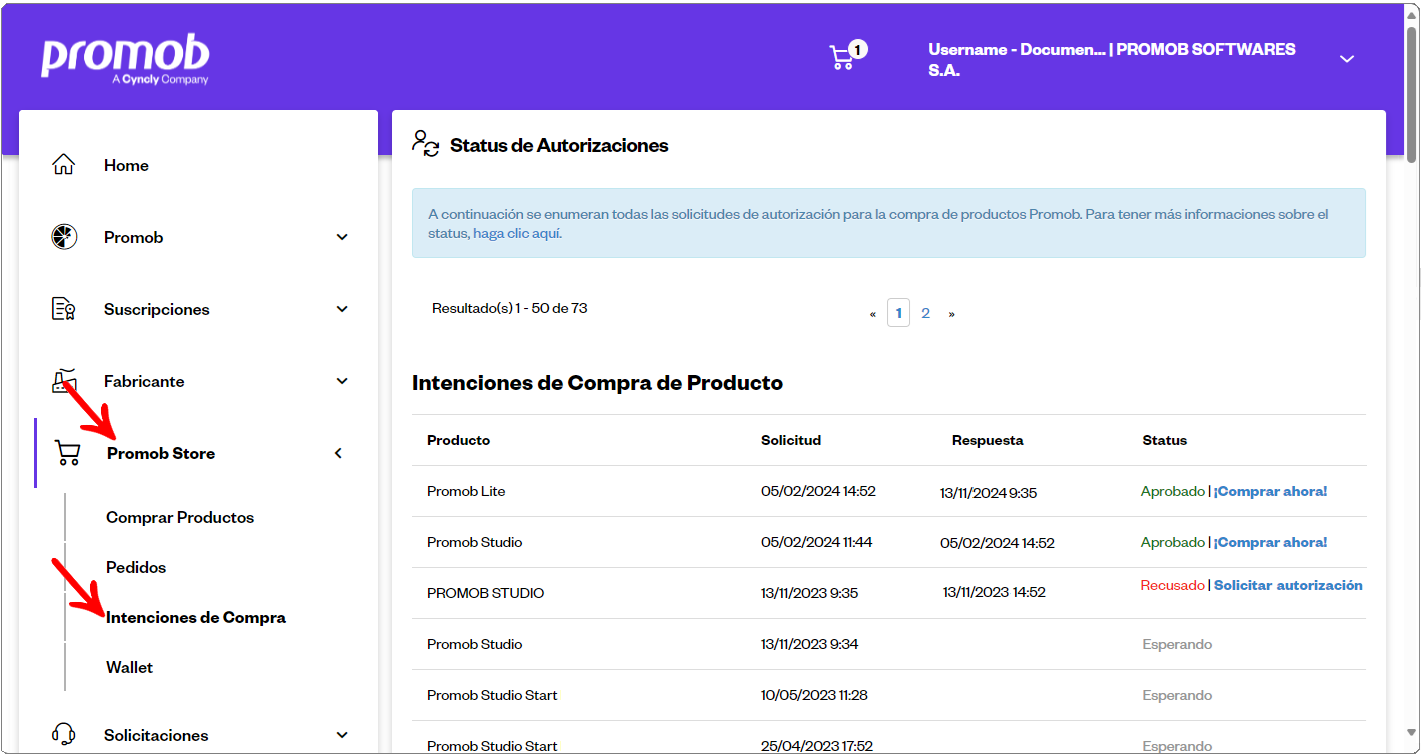Click the Suscripciones certificate icon
Screen dimensions: 1425x754
coord(64,309)
